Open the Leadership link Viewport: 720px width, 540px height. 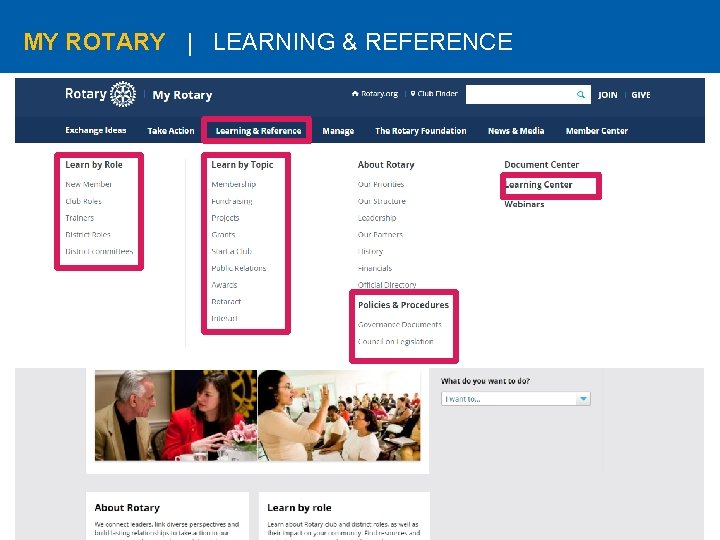(377, 218)
